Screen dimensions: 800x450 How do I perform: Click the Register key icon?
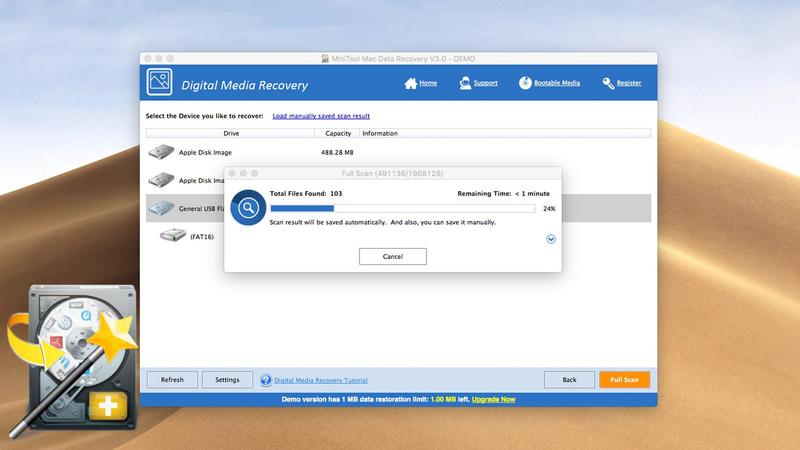pyautogui.click(x=608, y=83)
